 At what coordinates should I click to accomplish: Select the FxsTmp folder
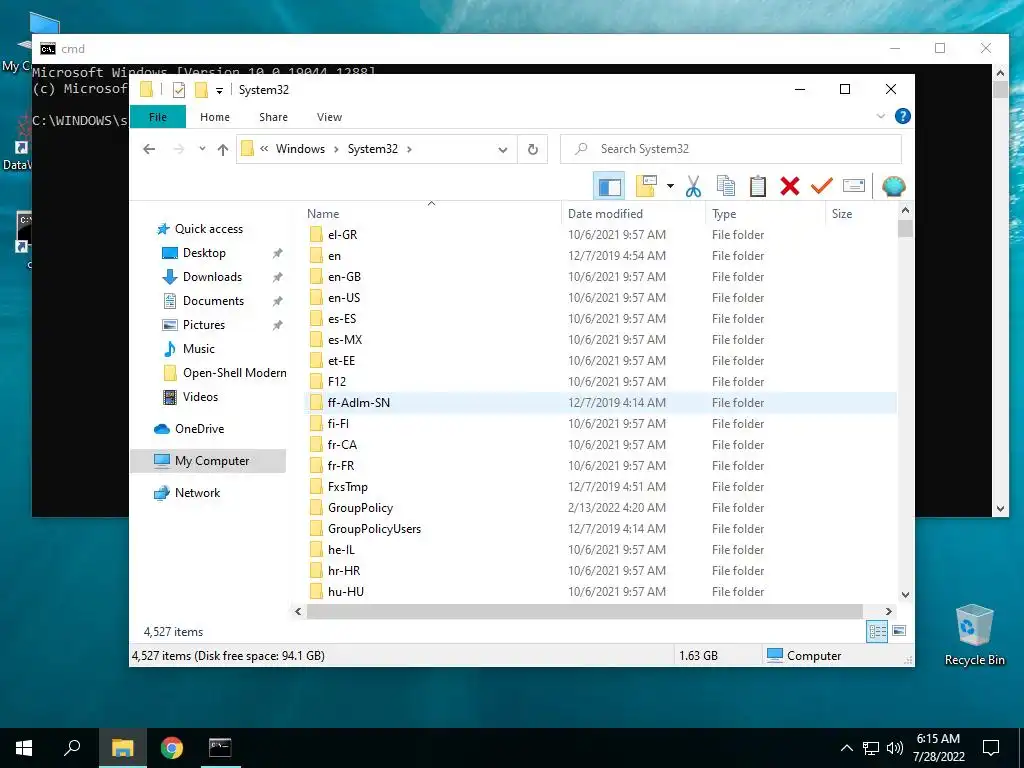pos(347,487)
